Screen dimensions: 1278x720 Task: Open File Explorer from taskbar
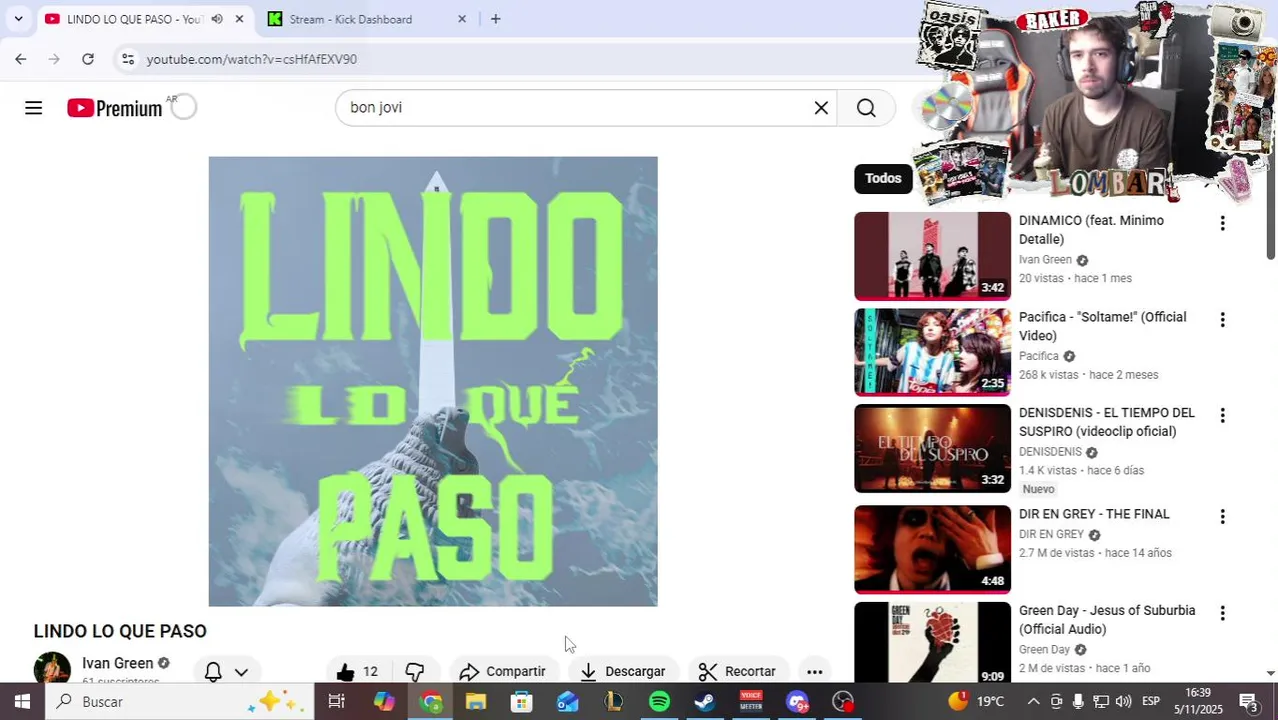(476, 702)
